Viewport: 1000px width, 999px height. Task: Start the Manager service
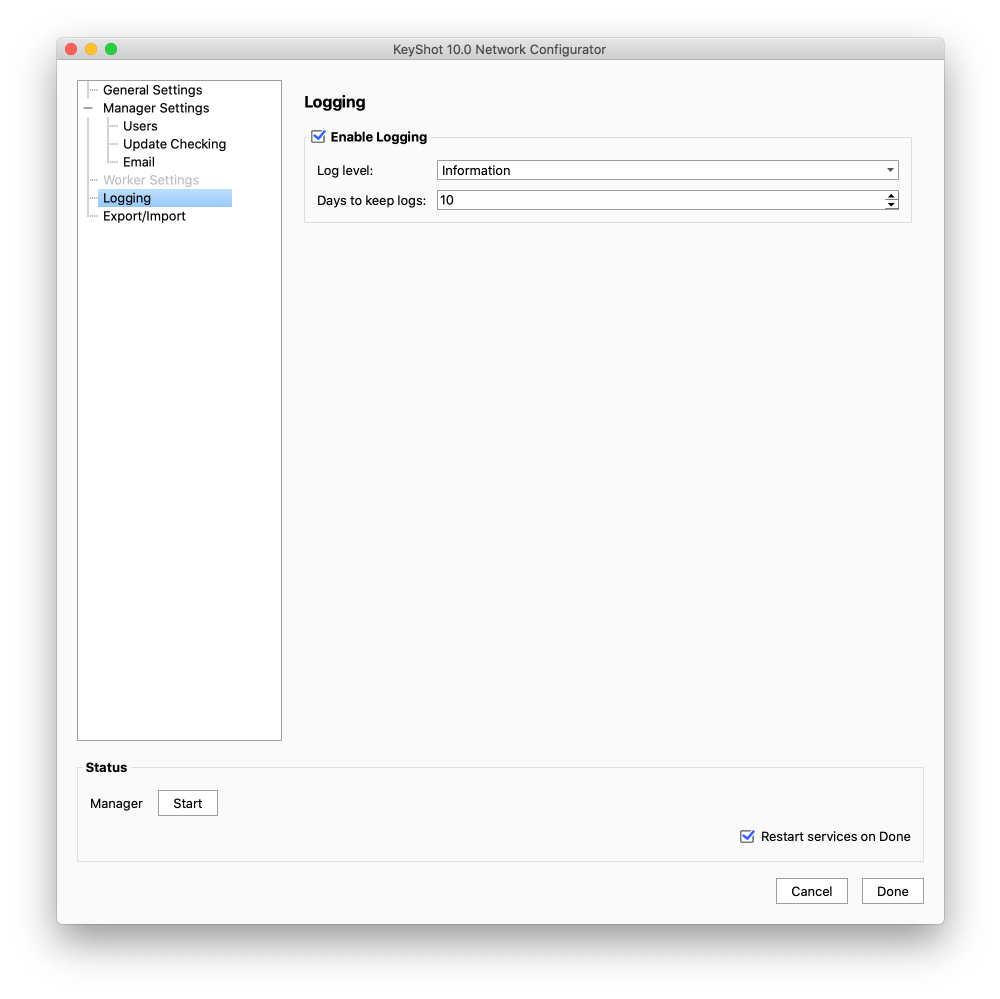click(187, 803)
